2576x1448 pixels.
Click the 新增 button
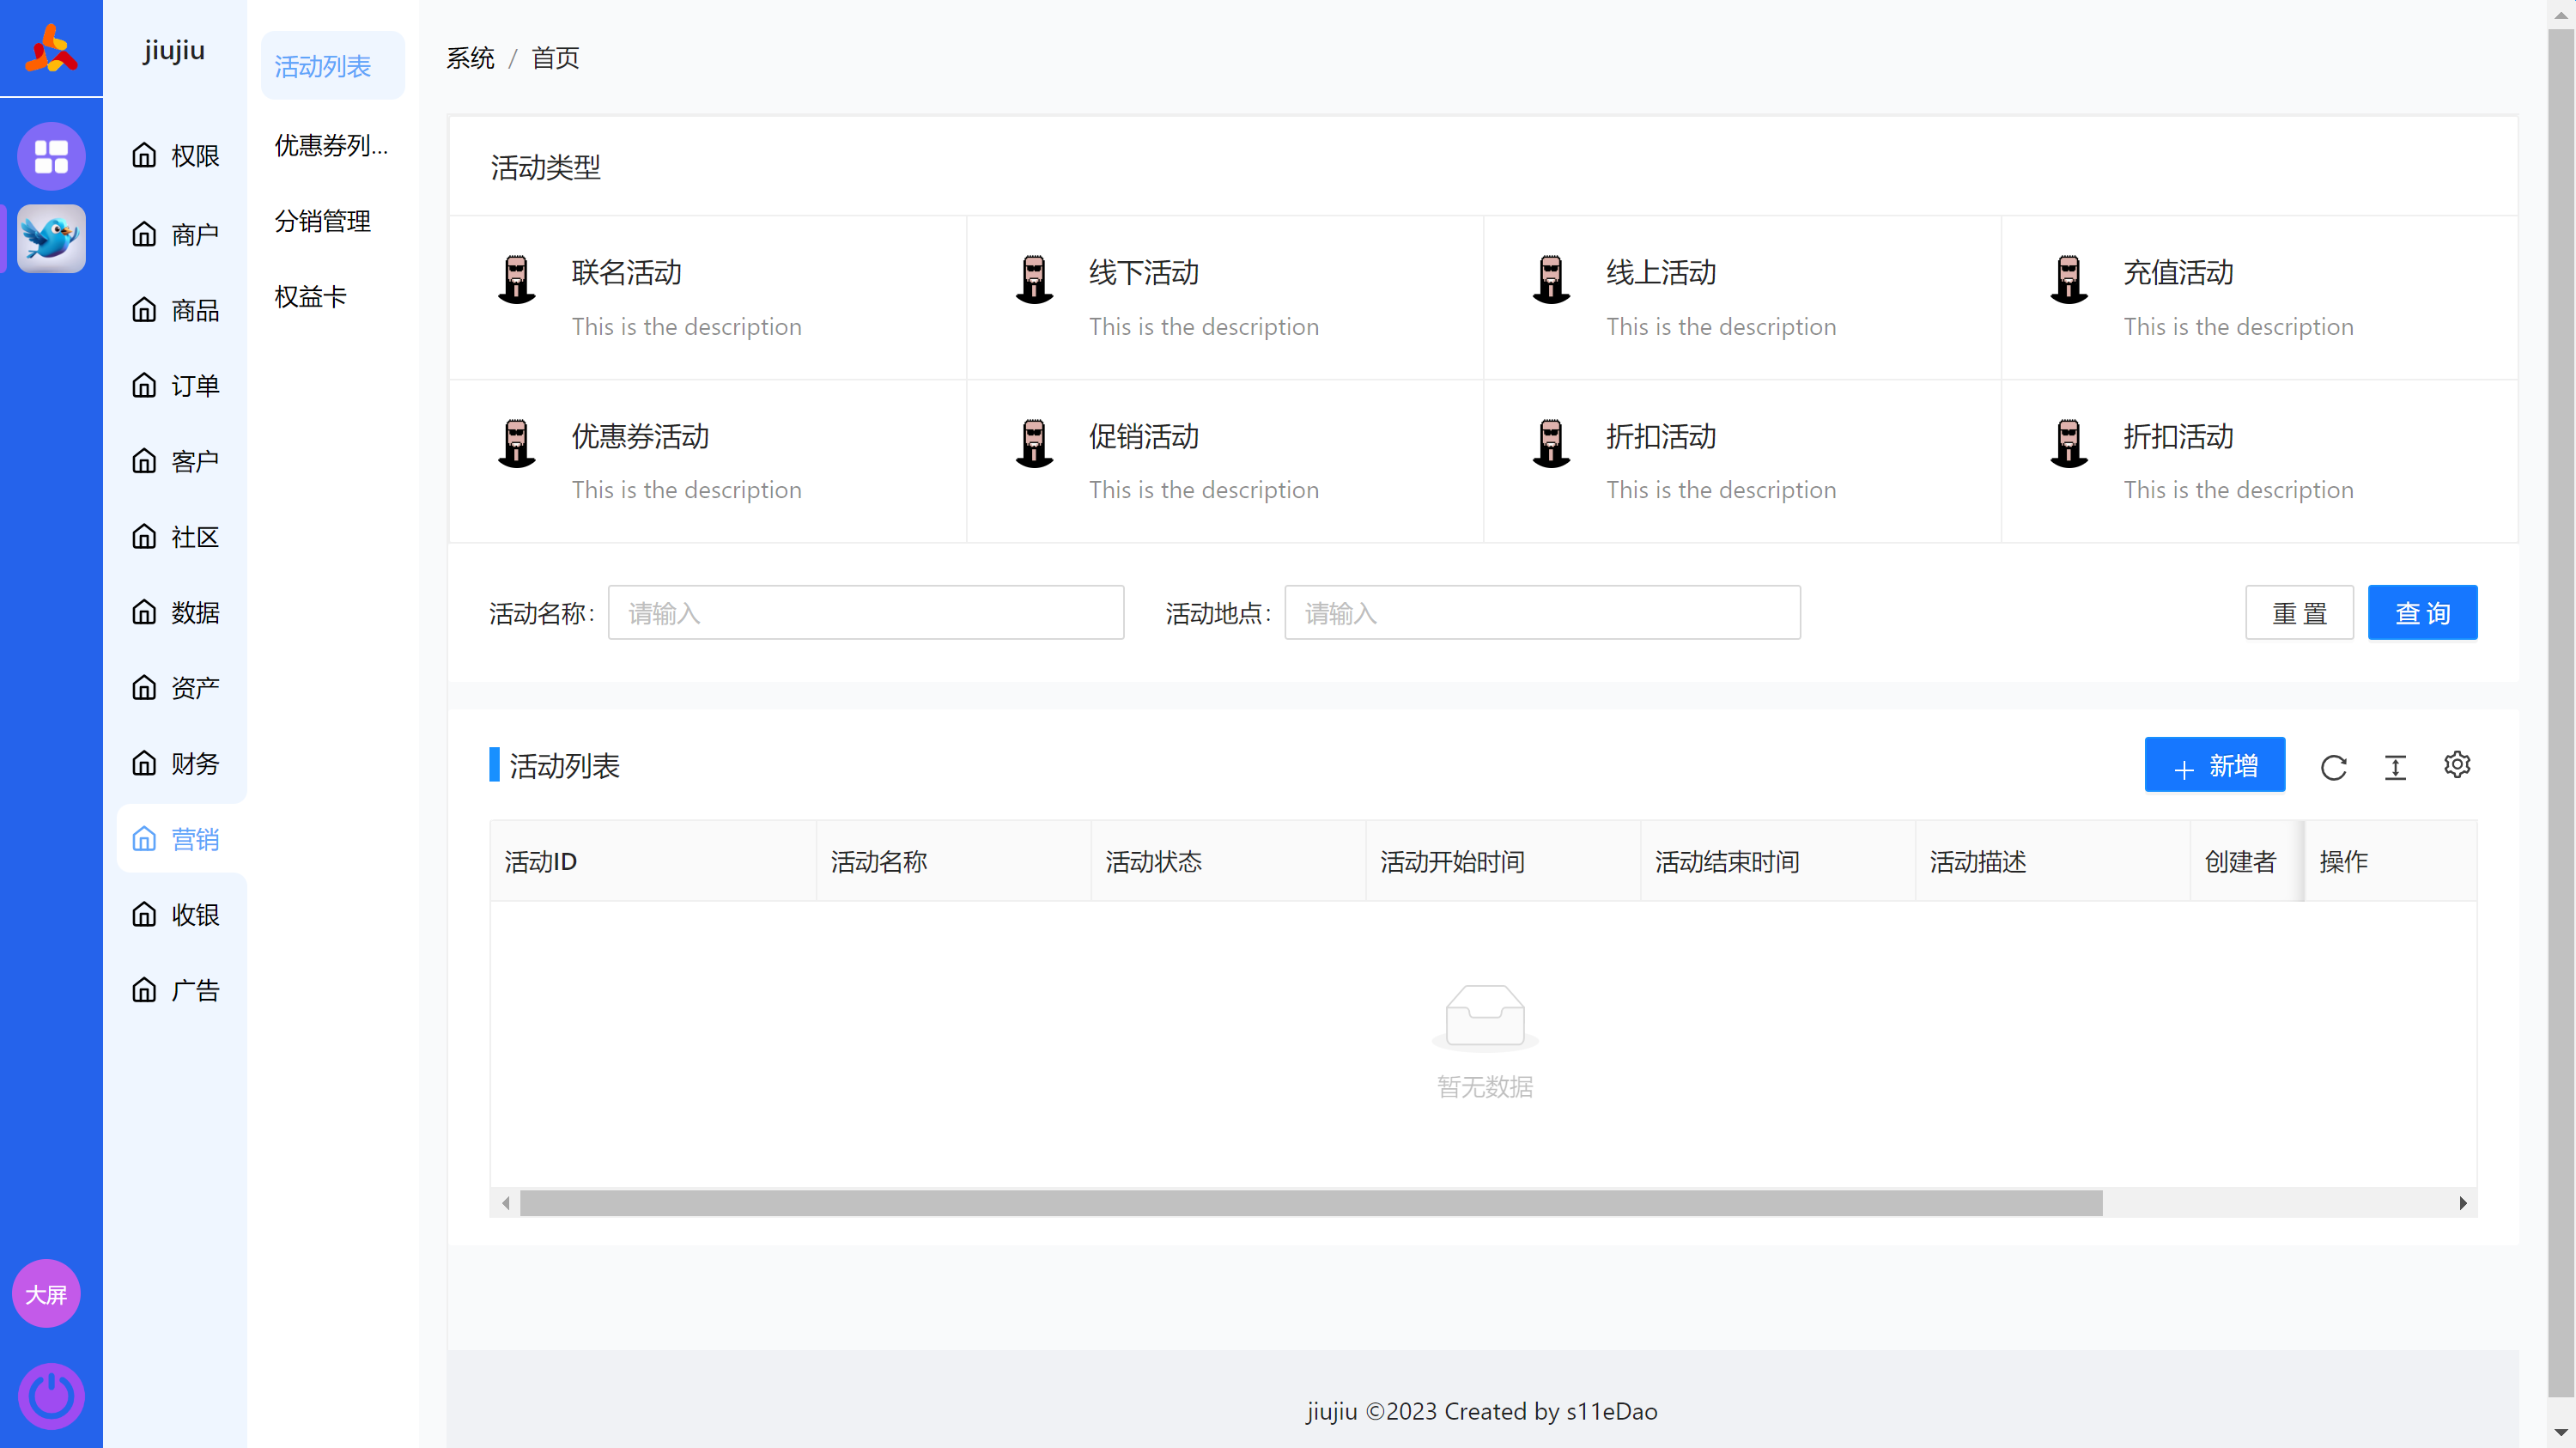point(2214,766)
